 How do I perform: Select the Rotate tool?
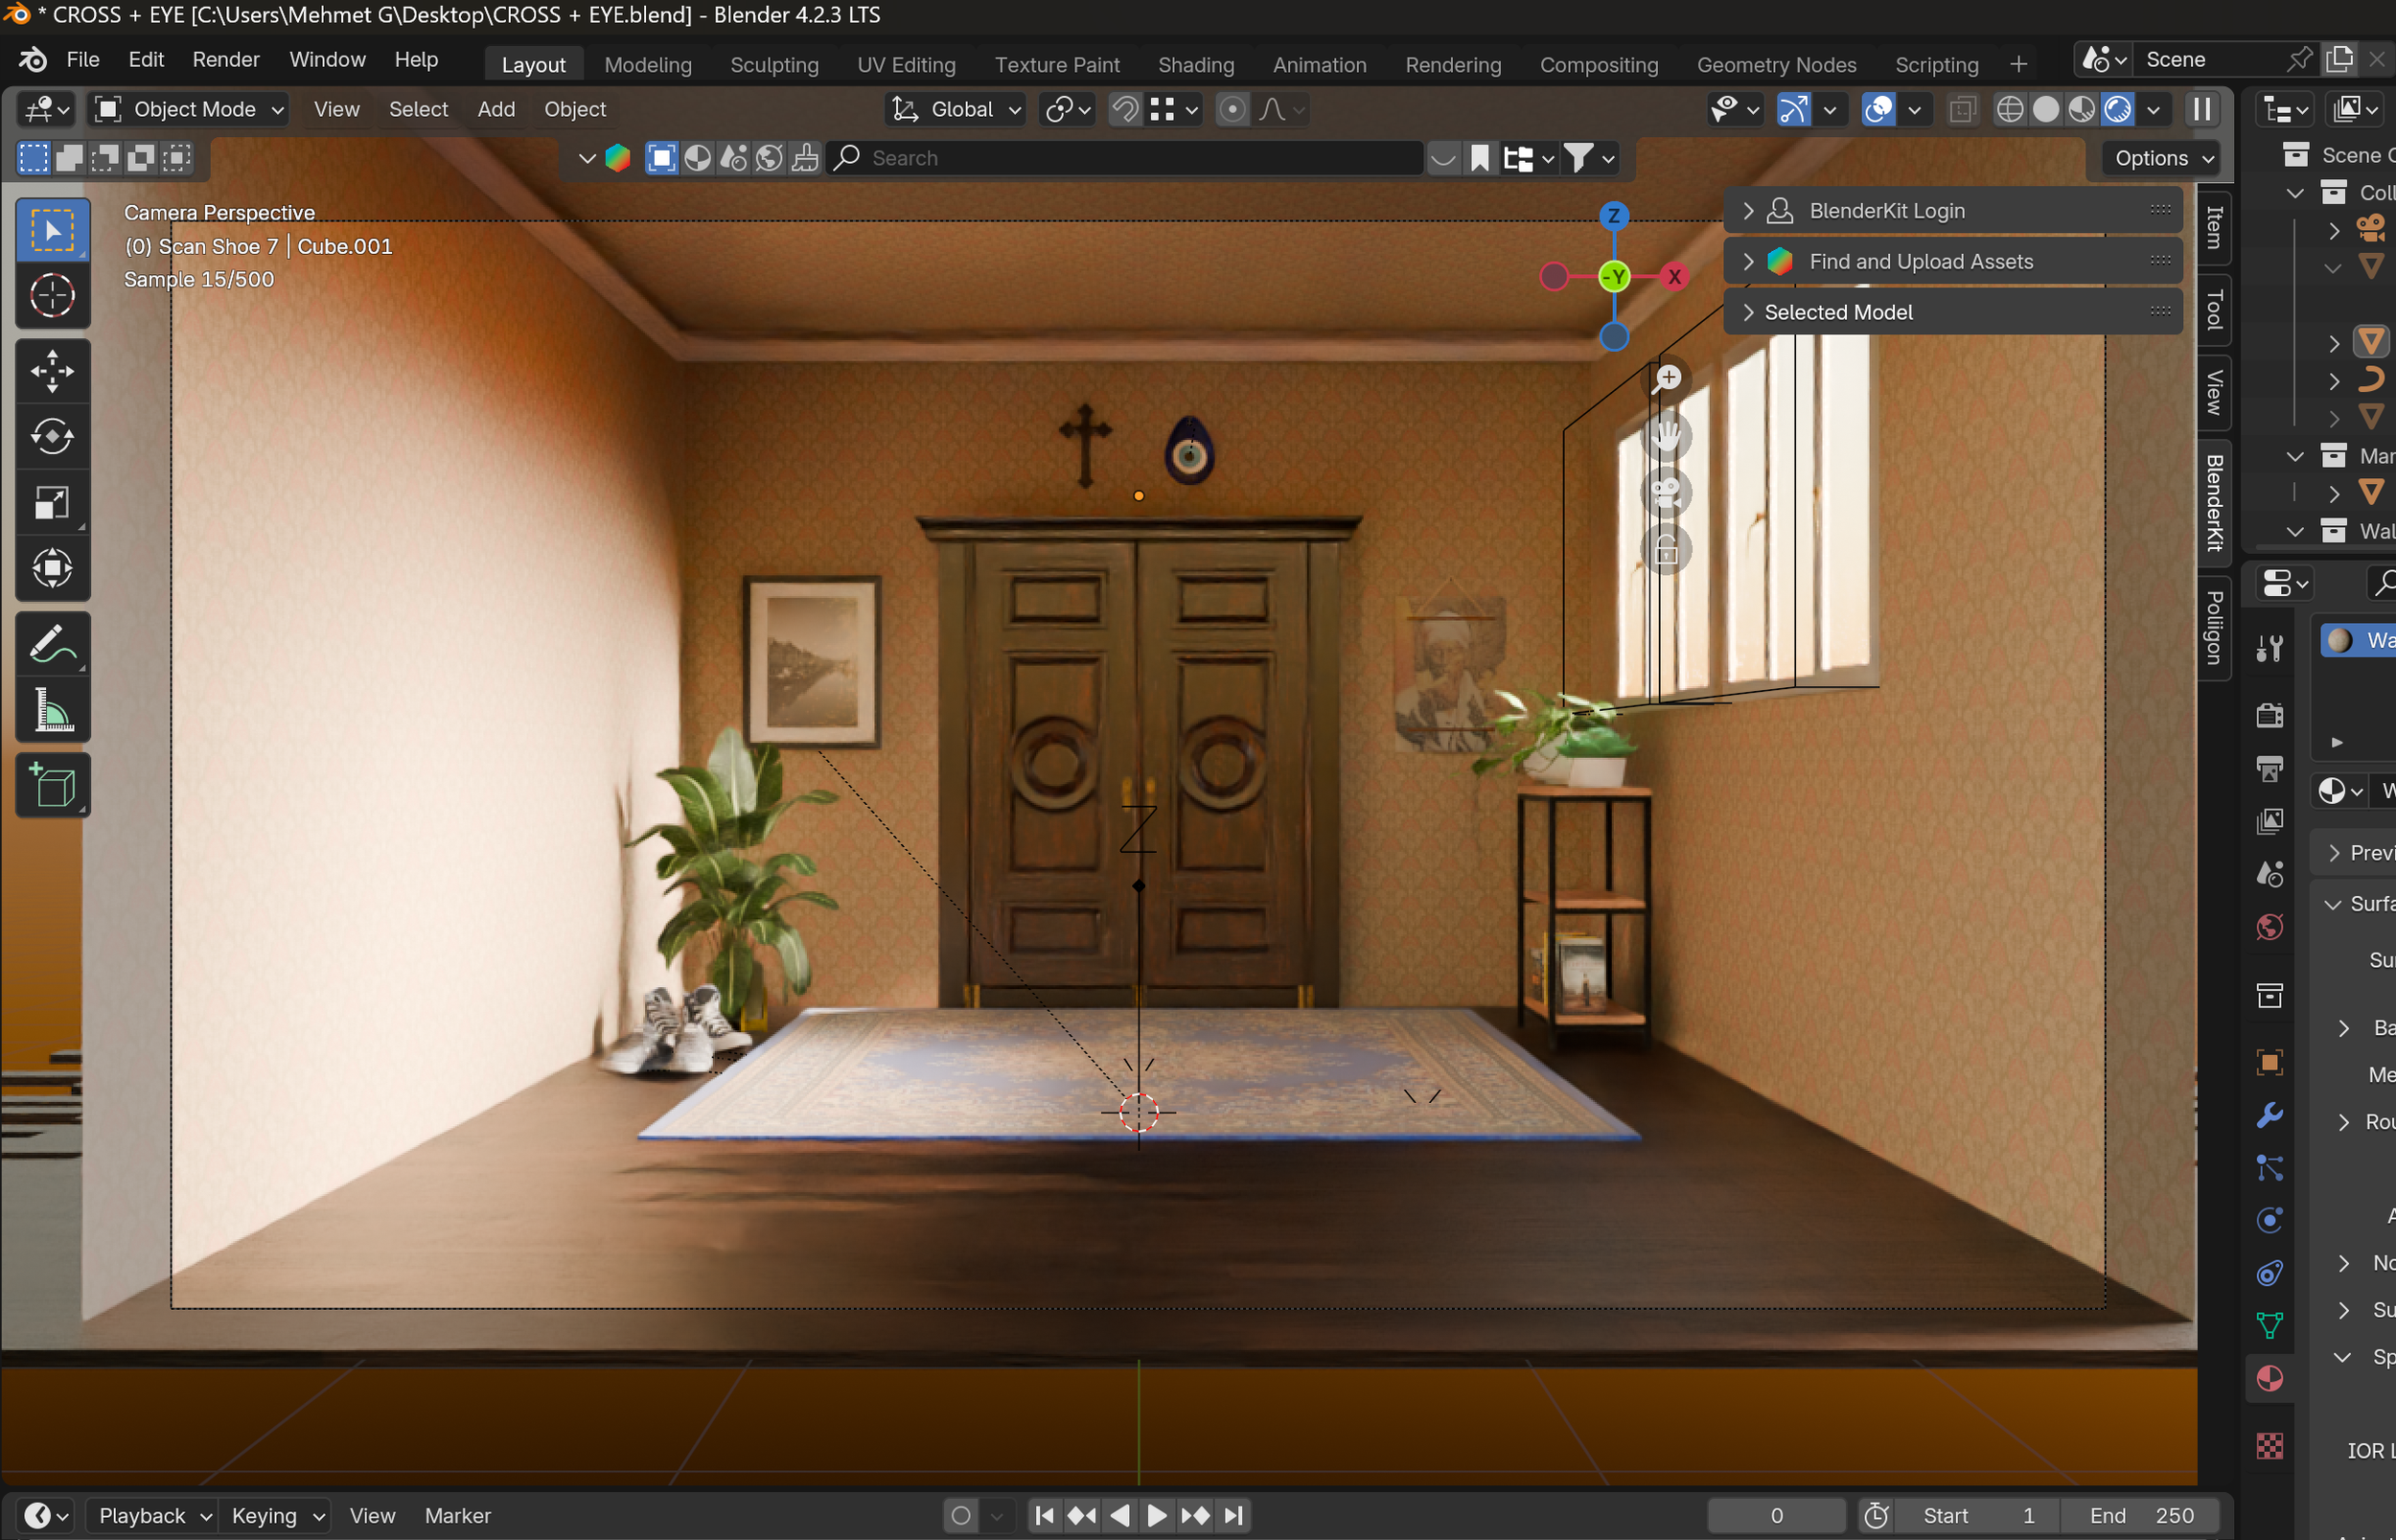(x=52, y=437)
